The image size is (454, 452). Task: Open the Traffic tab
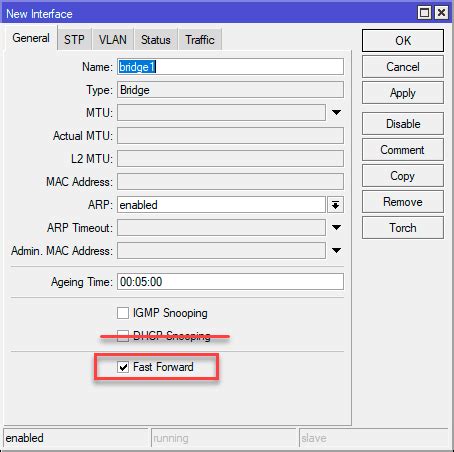(x=200, y=40)
